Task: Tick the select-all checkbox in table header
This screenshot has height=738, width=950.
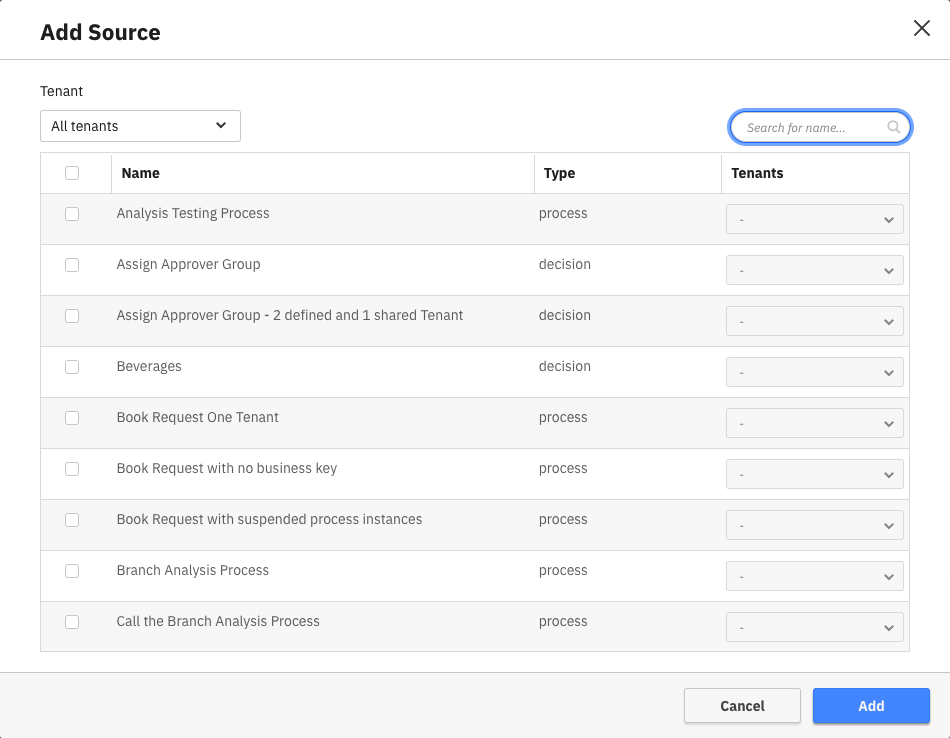Action: tap(72, 173)
